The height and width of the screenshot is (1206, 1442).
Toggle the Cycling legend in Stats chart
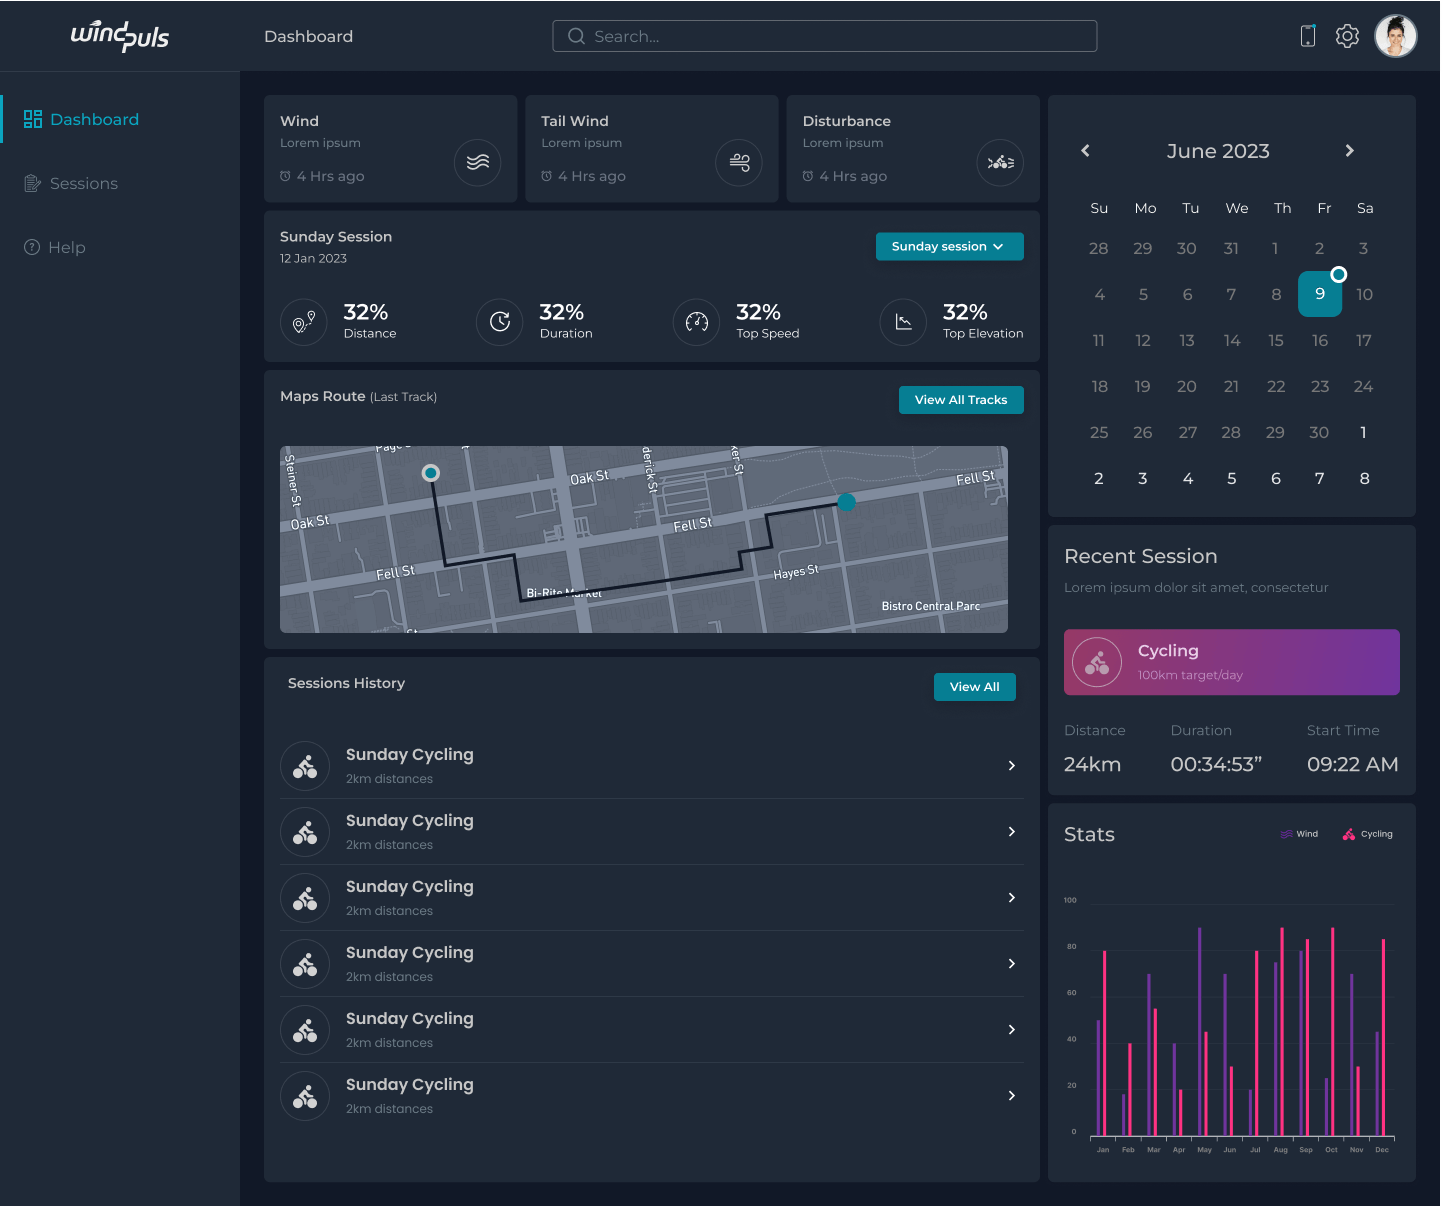[x=1367, y=834]
